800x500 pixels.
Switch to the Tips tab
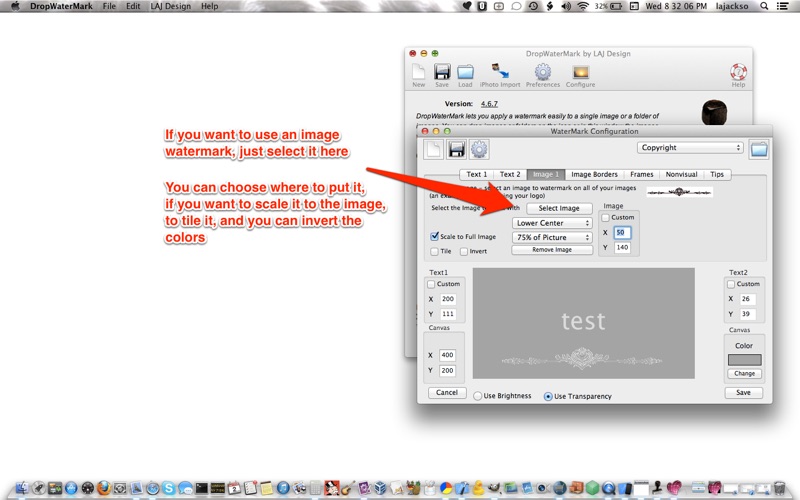(717, 174)
